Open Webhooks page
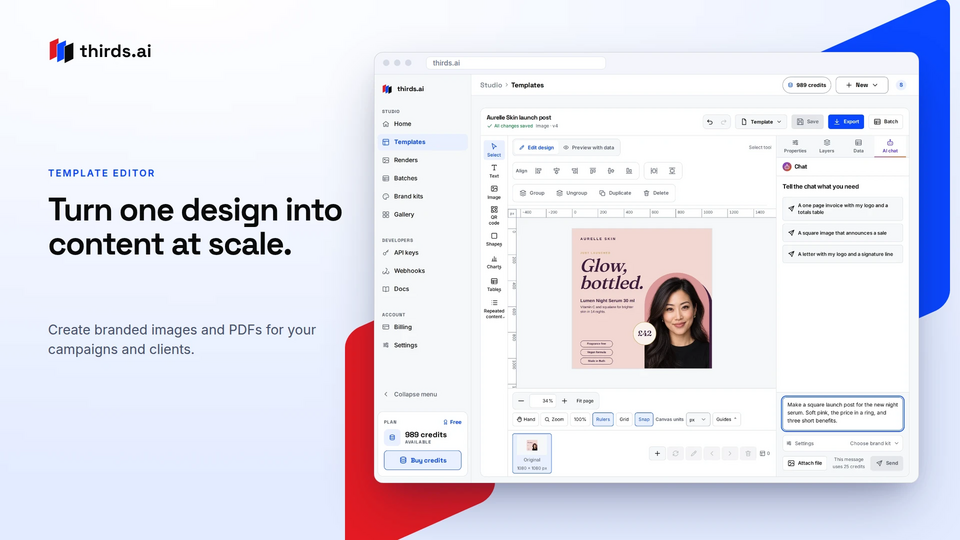Image resolution: width=960 pixels, height=540 pixels. click(422, 271)
